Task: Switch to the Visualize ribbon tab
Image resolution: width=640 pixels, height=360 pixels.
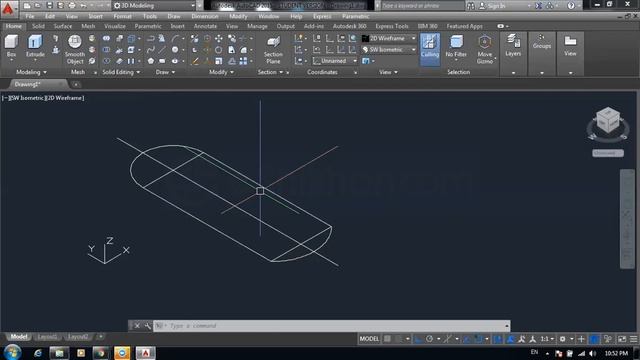Action: (115, 26)
